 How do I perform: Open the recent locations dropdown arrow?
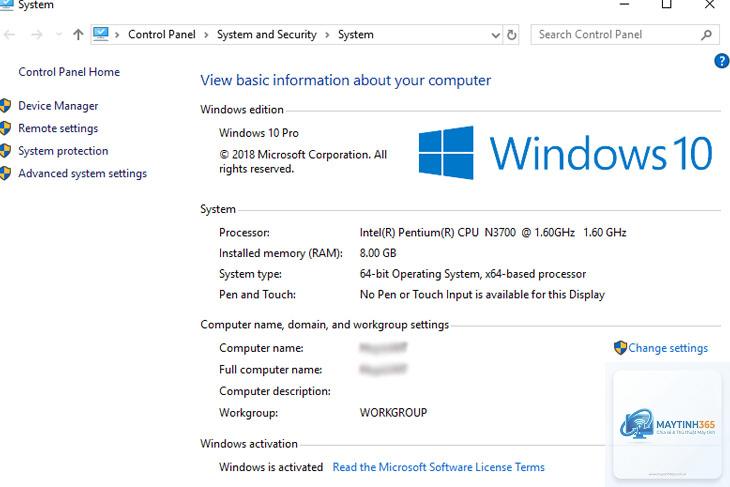pos(59,34)
